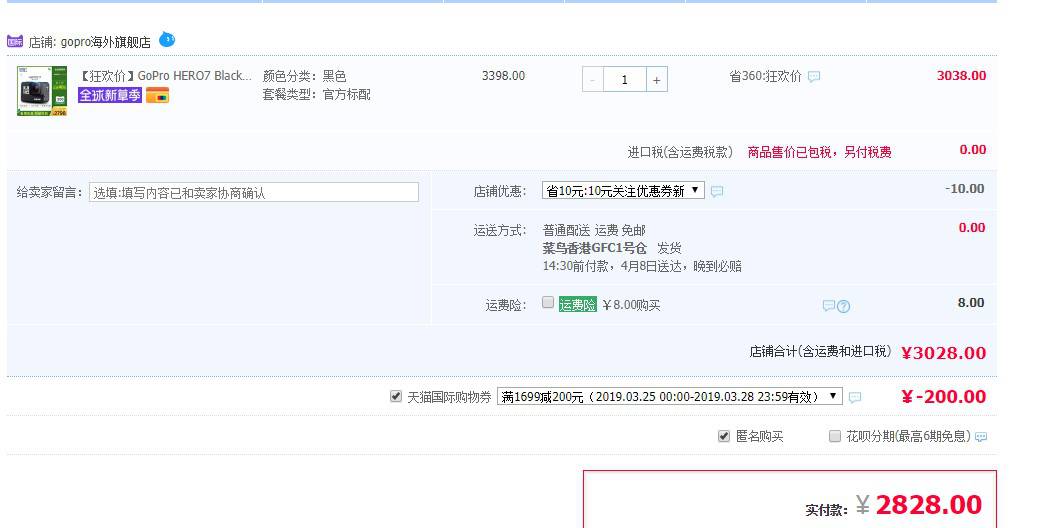Click the ¥2828.00 actual payment amount
The width and height of the screenshot is (1045, 528).
pyautogui.click(x=919, y=505)
